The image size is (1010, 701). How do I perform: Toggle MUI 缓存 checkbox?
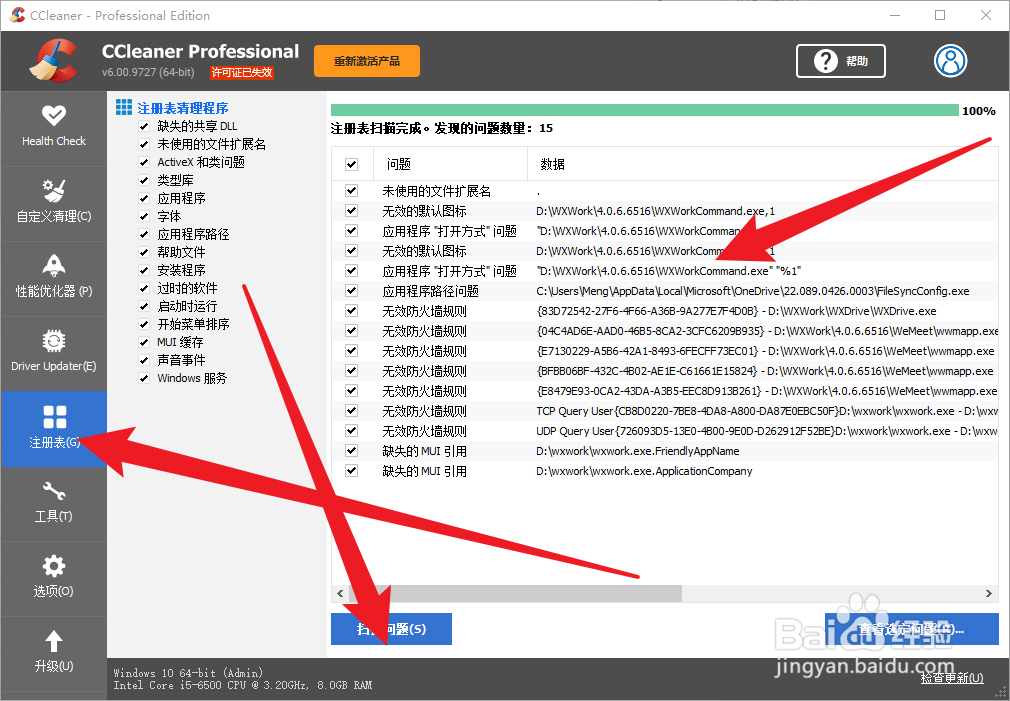pyautogui.click(x=144, y=342)
